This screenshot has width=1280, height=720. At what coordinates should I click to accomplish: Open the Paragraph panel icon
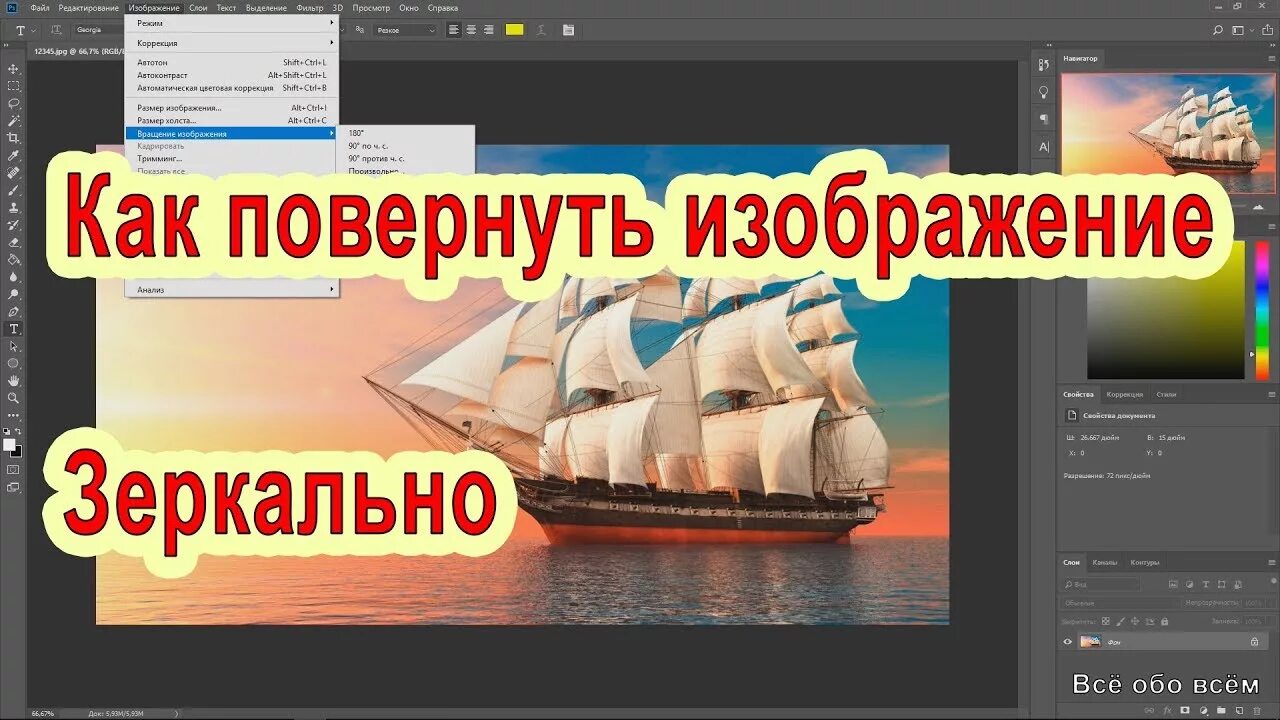(x=1044, y=119)
